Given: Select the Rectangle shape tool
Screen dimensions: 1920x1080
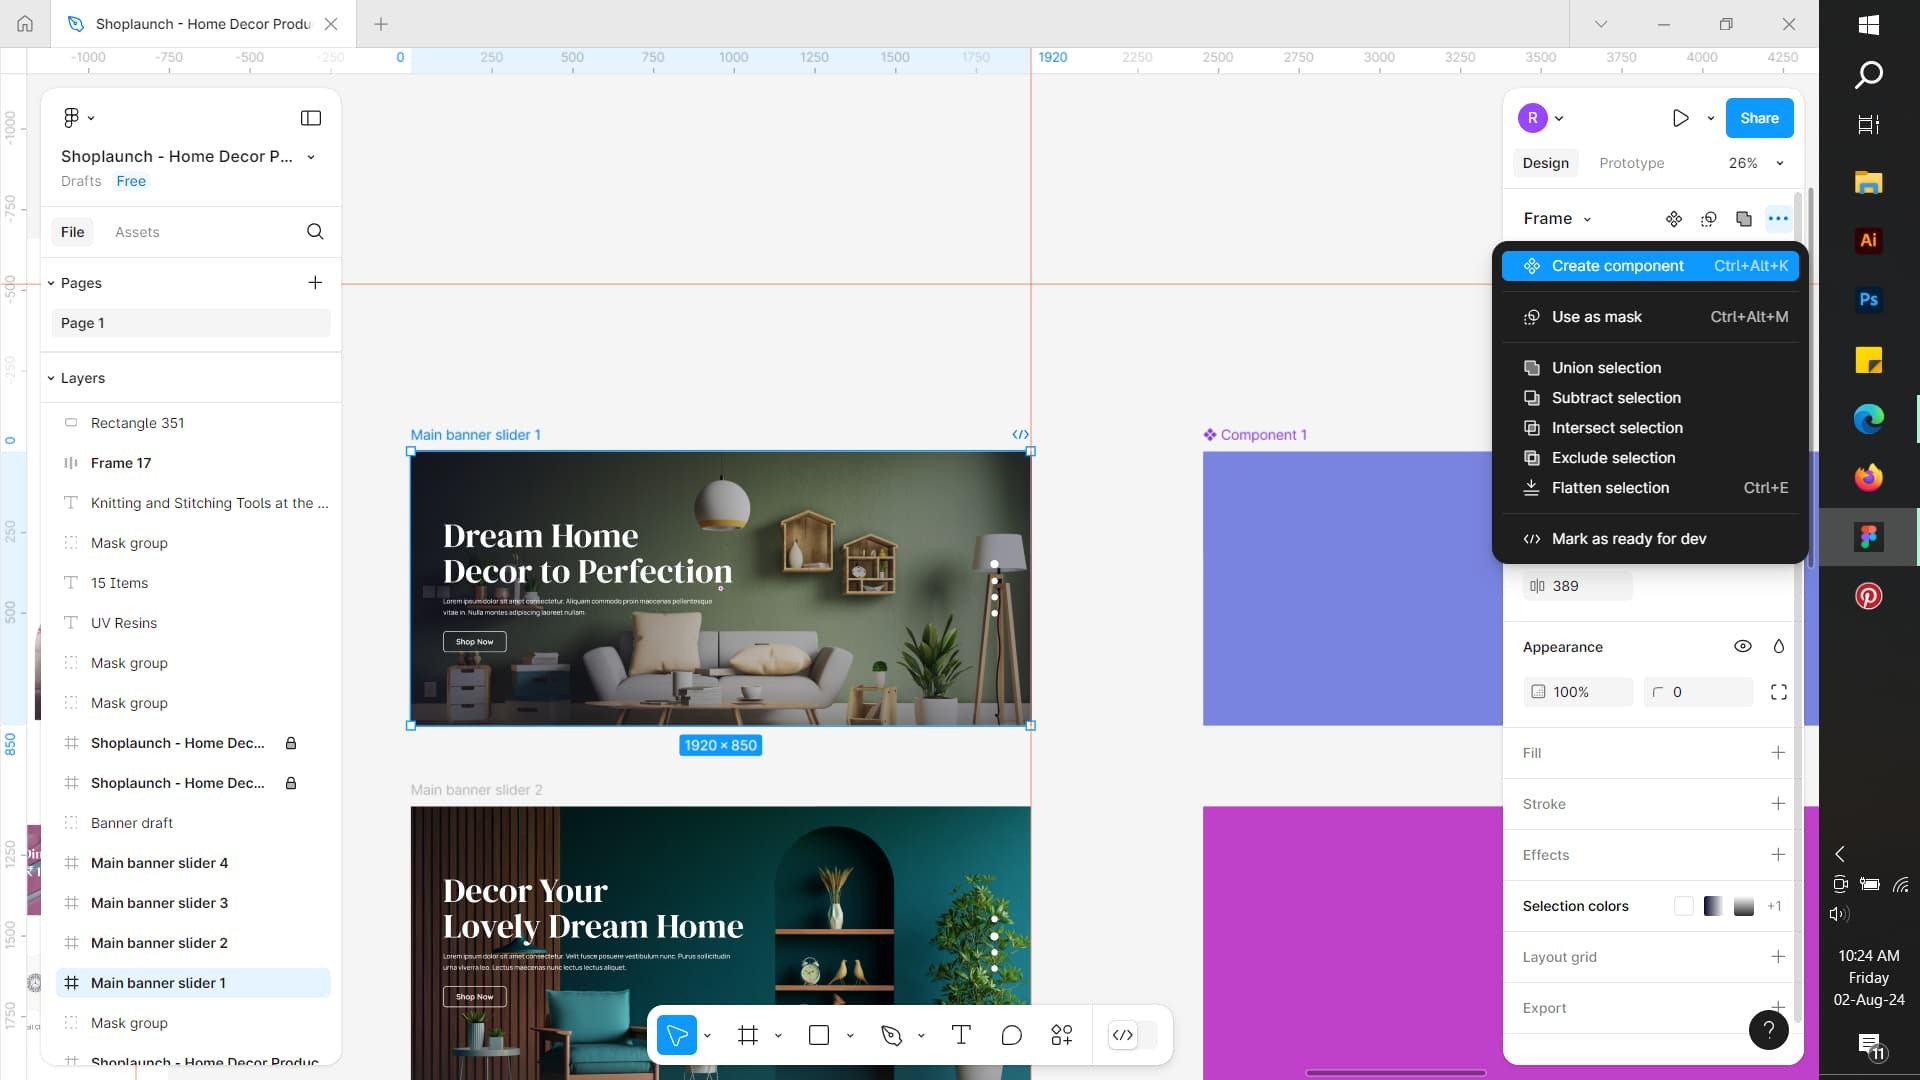Looking at the screenshot, I should (x=819, y=1035).
